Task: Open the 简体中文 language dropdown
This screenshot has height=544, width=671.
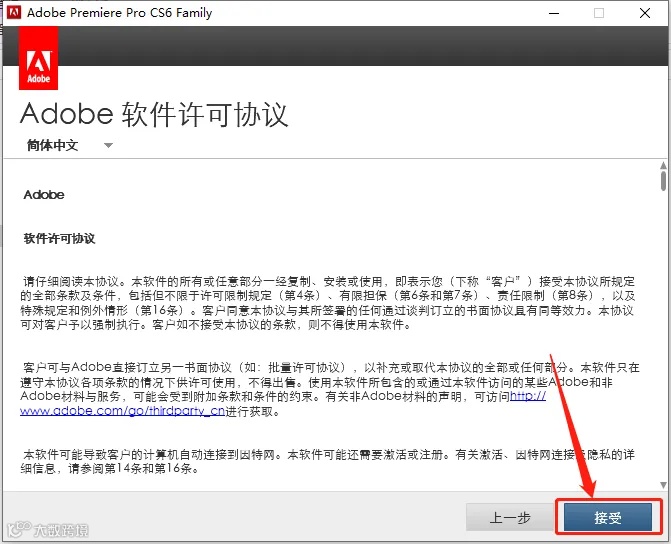Action: point(70,145)
